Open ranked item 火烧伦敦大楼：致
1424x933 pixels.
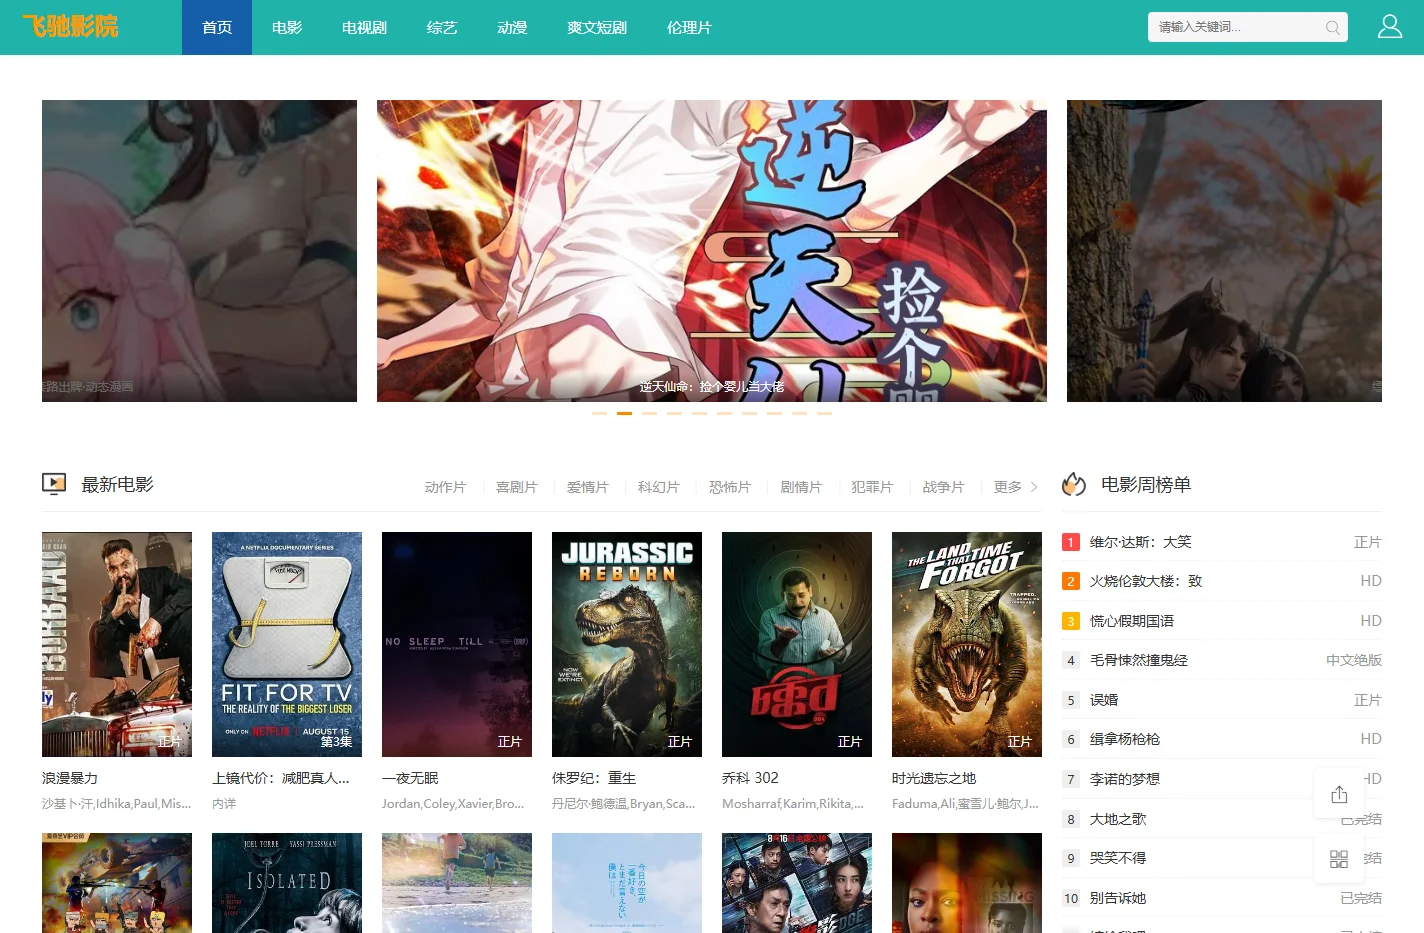click(1146, 581)
